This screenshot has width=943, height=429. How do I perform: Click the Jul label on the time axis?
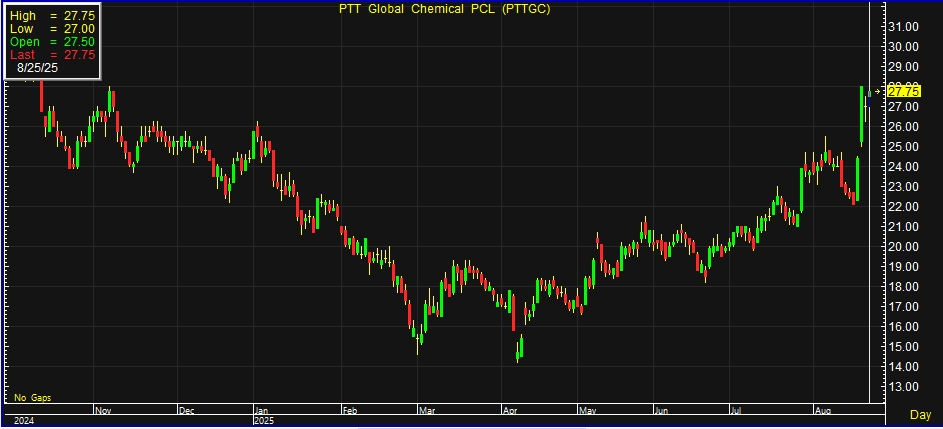point(736,410)
